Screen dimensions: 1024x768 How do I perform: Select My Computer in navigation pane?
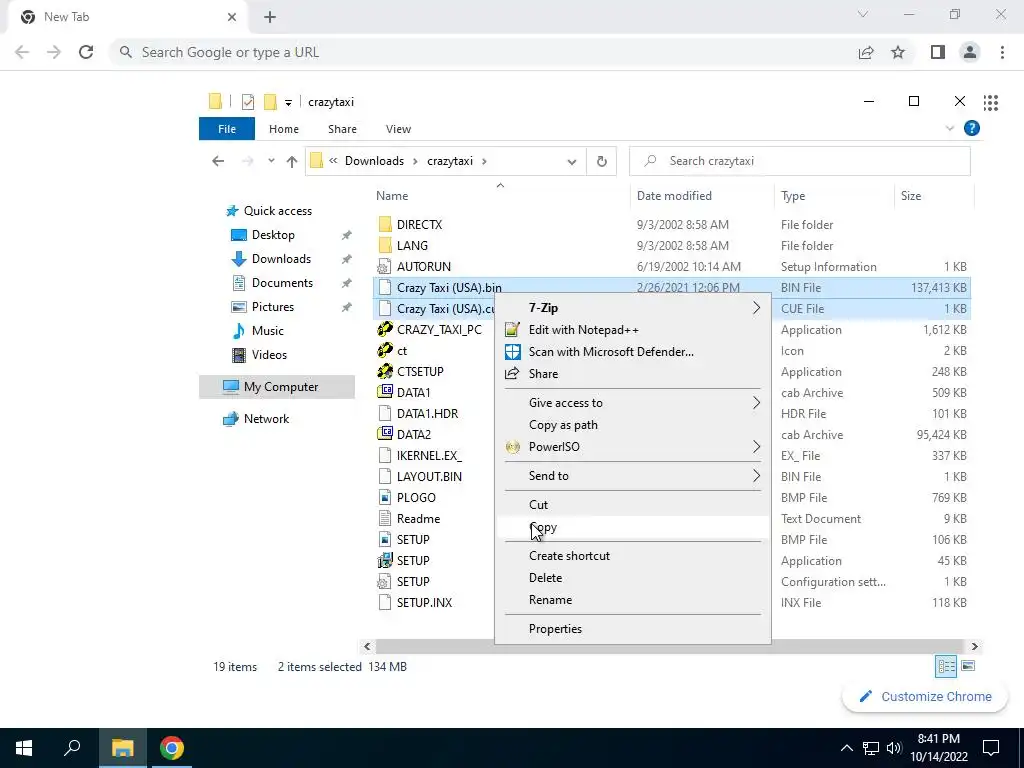(x=277, y=387)
